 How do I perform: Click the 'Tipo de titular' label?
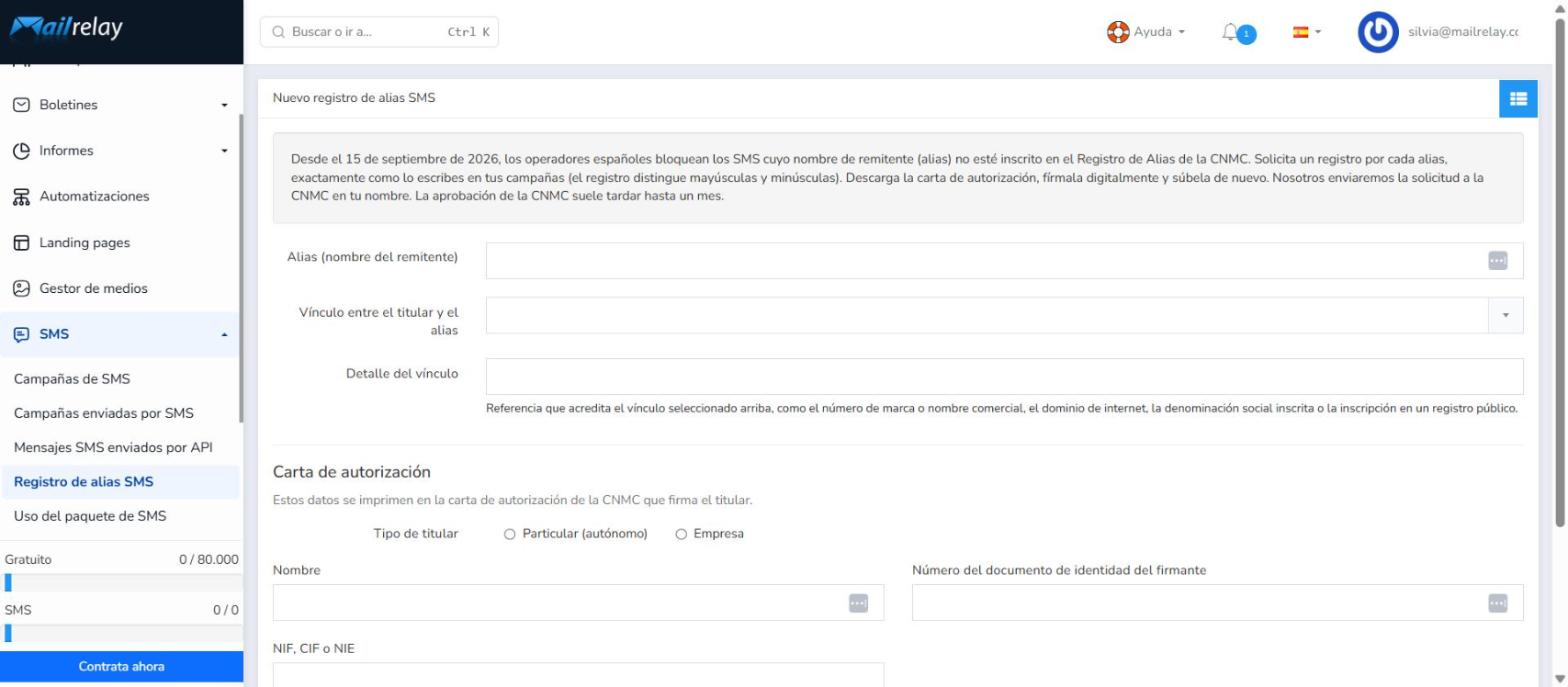(416, 534)
